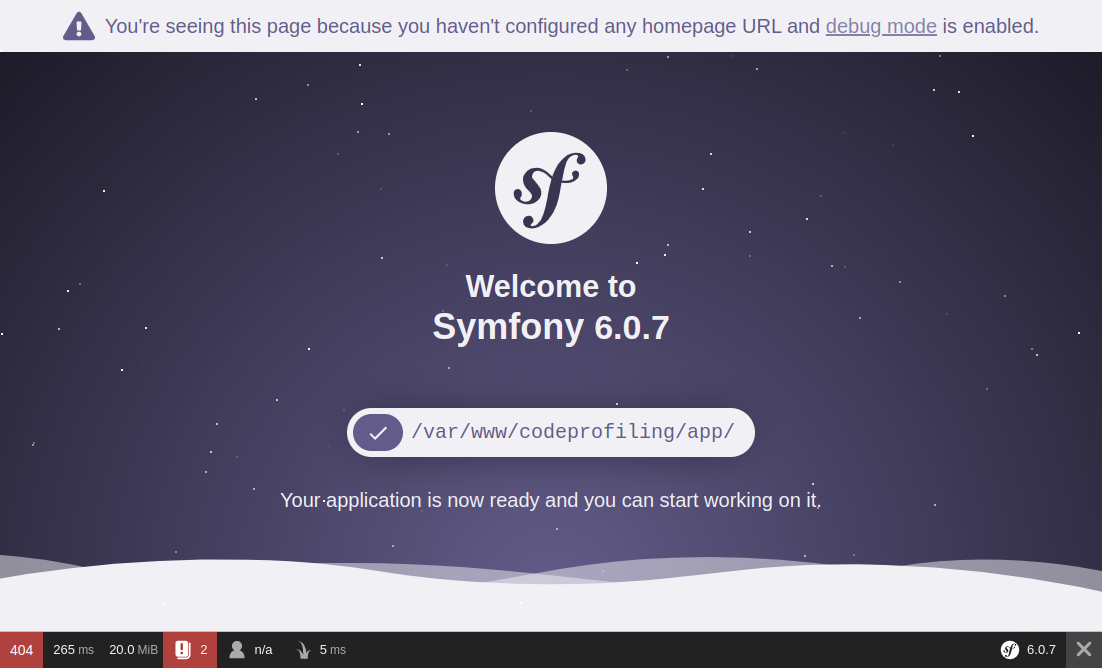Click the warning triangle icon
The width and height of the screenshot is (1102, 668).
[x=79, y=27]
